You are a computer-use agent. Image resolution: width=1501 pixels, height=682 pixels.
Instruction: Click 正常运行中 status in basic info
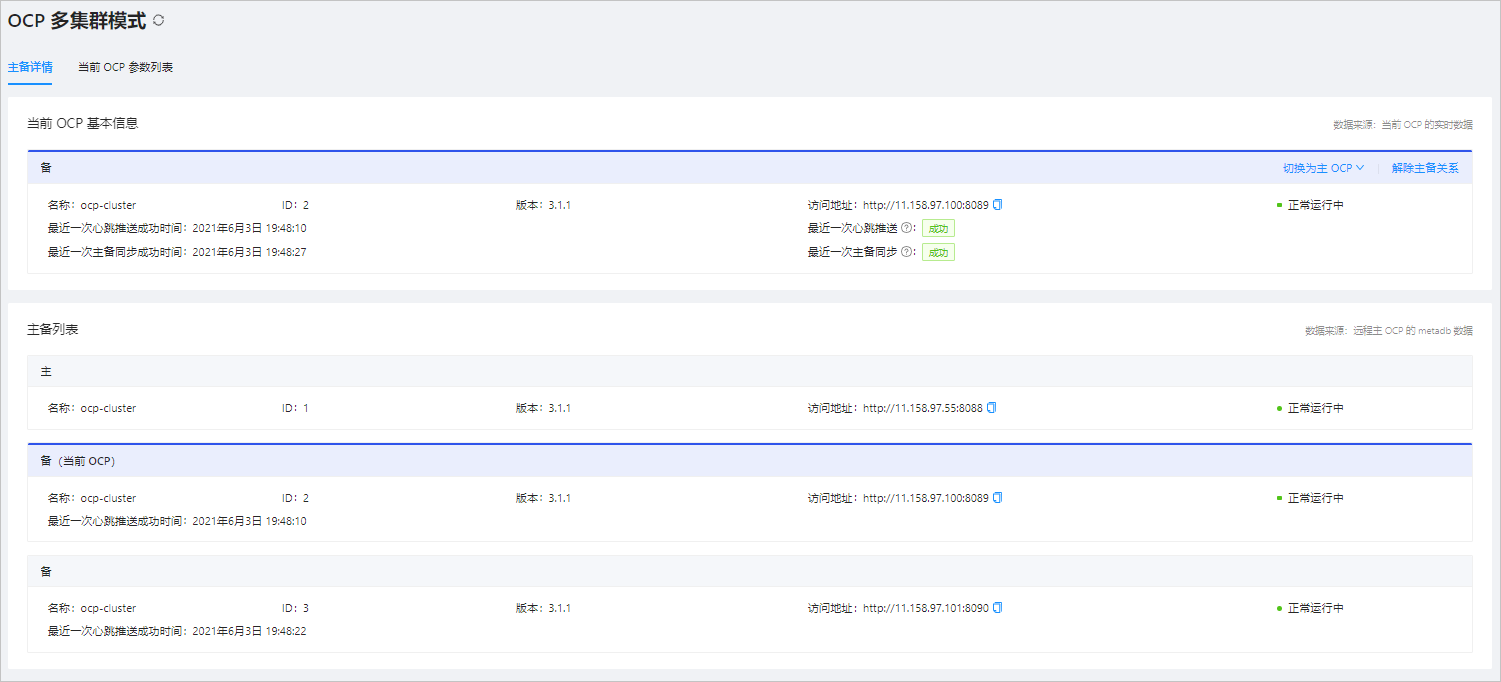(x=1310, y=205)
